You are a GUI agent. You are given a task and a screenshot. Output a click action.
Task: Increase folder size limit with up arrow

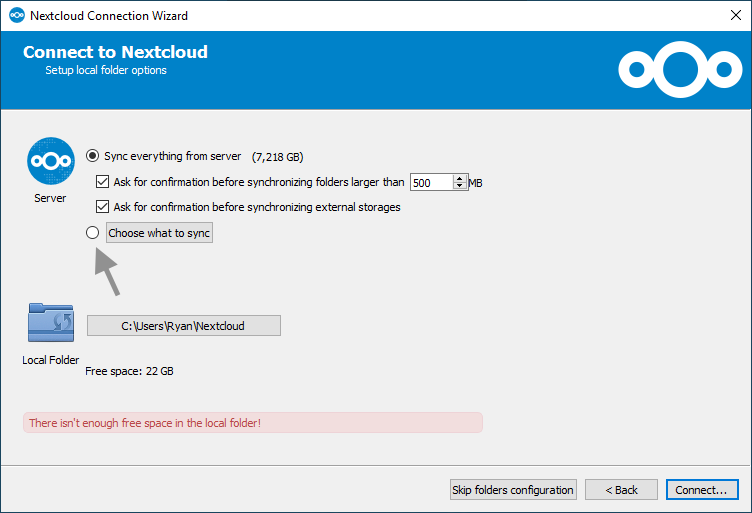[460, 178]
